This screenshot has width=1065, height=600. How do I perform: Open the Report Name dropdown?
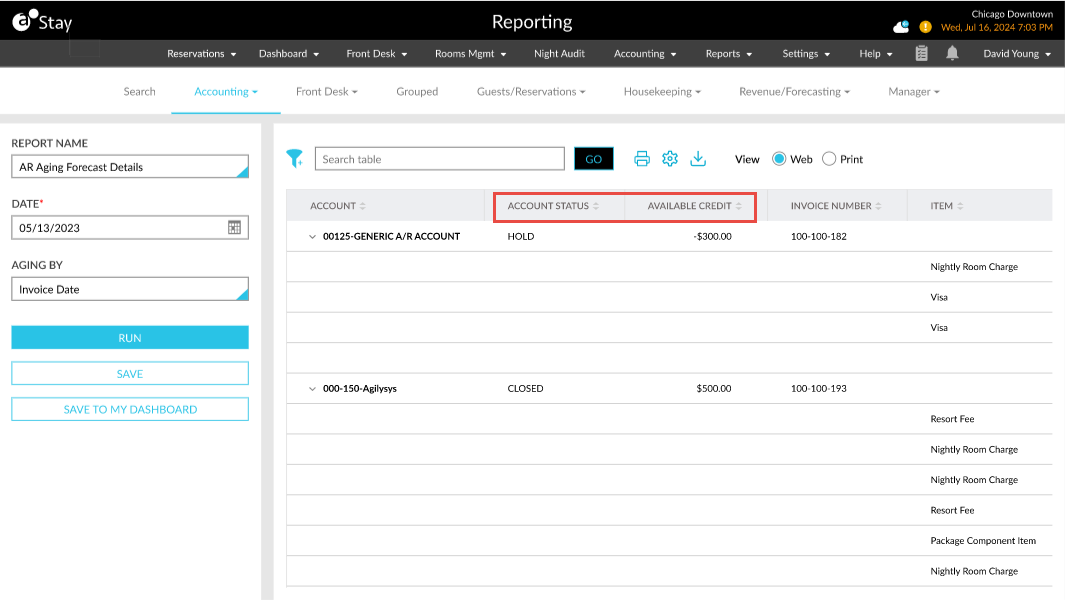point(130,166)
